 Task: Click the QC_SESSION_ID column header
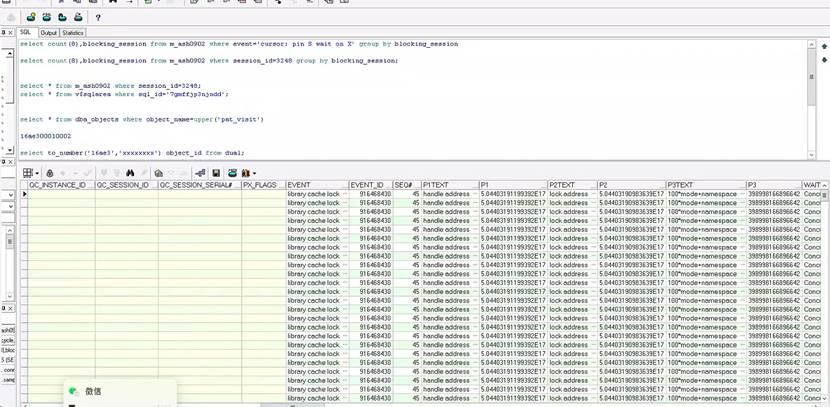(x=127, y=185)
